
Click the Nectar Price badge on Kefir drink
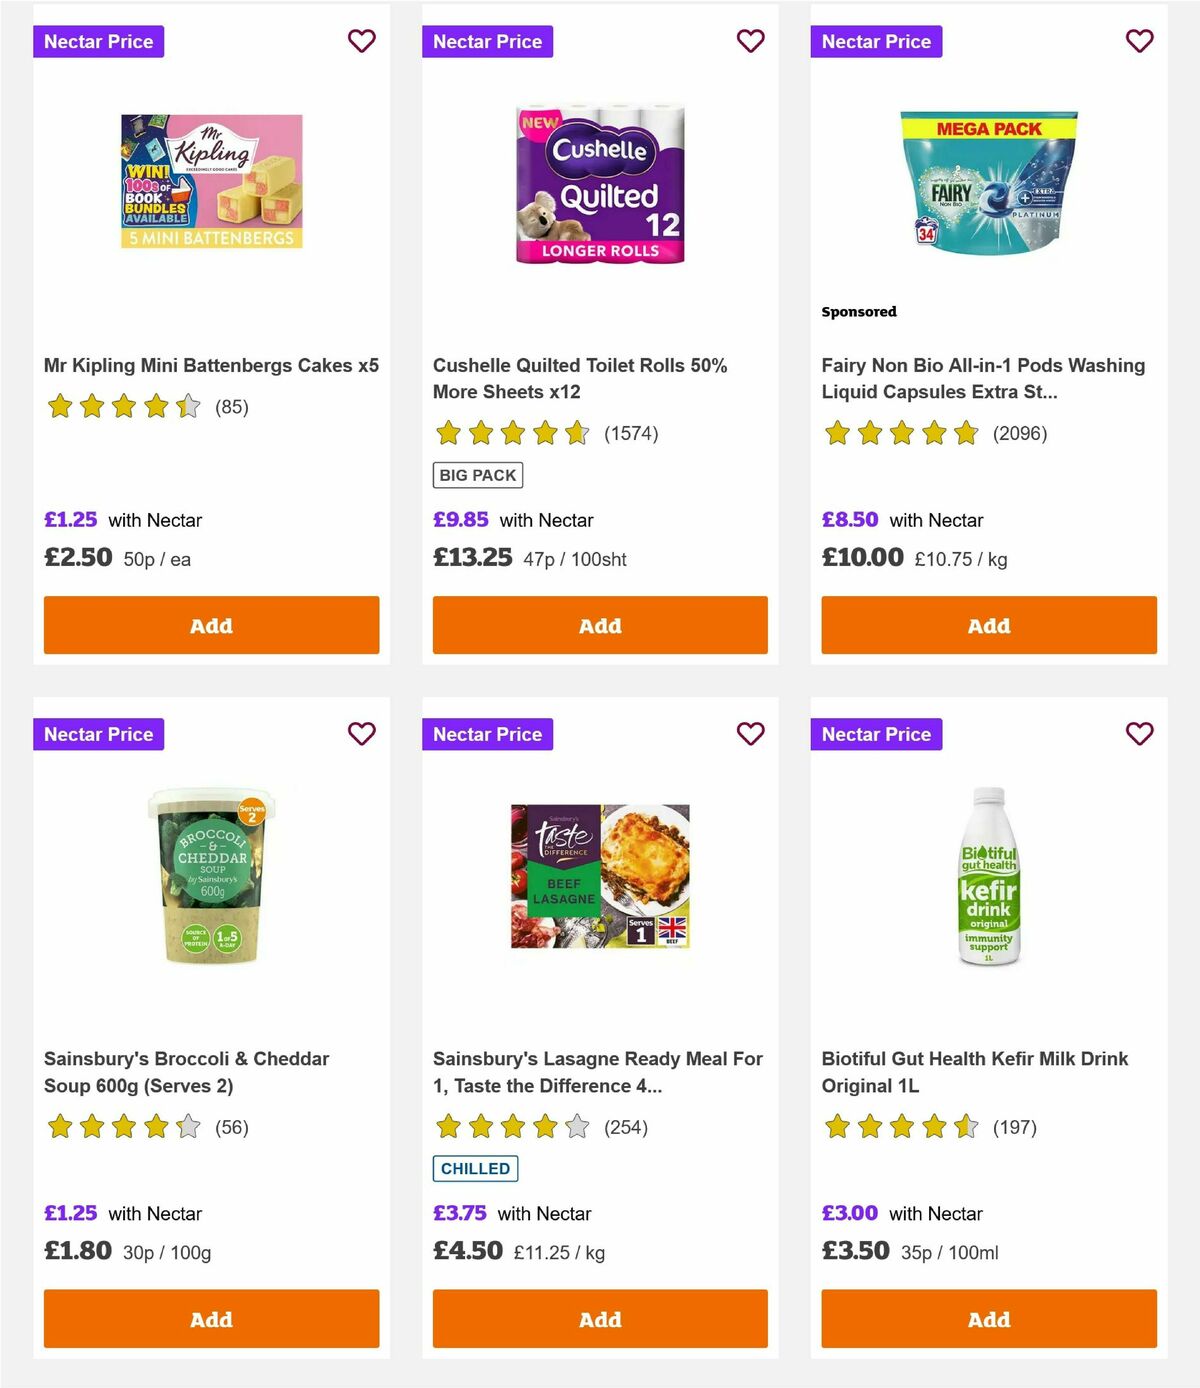coord(876,733)
